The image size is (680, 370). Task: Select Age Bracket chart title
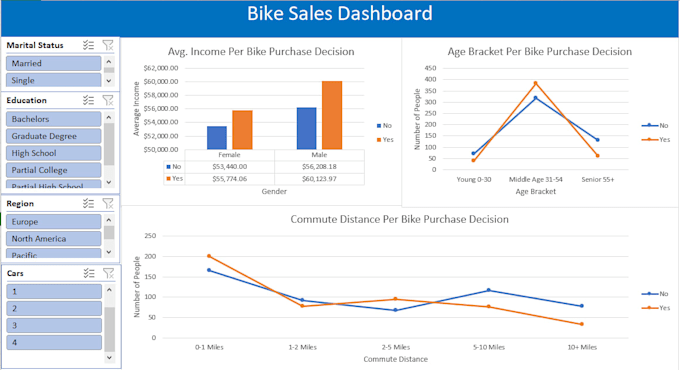pos(539,51)
